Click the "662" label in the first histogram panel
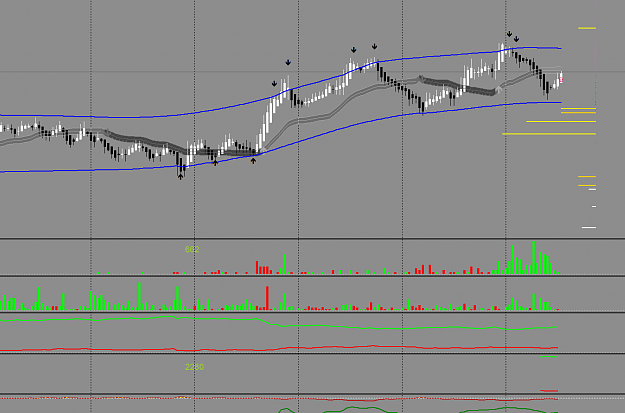This screenshot has width=625, height=413. [192, 250]
